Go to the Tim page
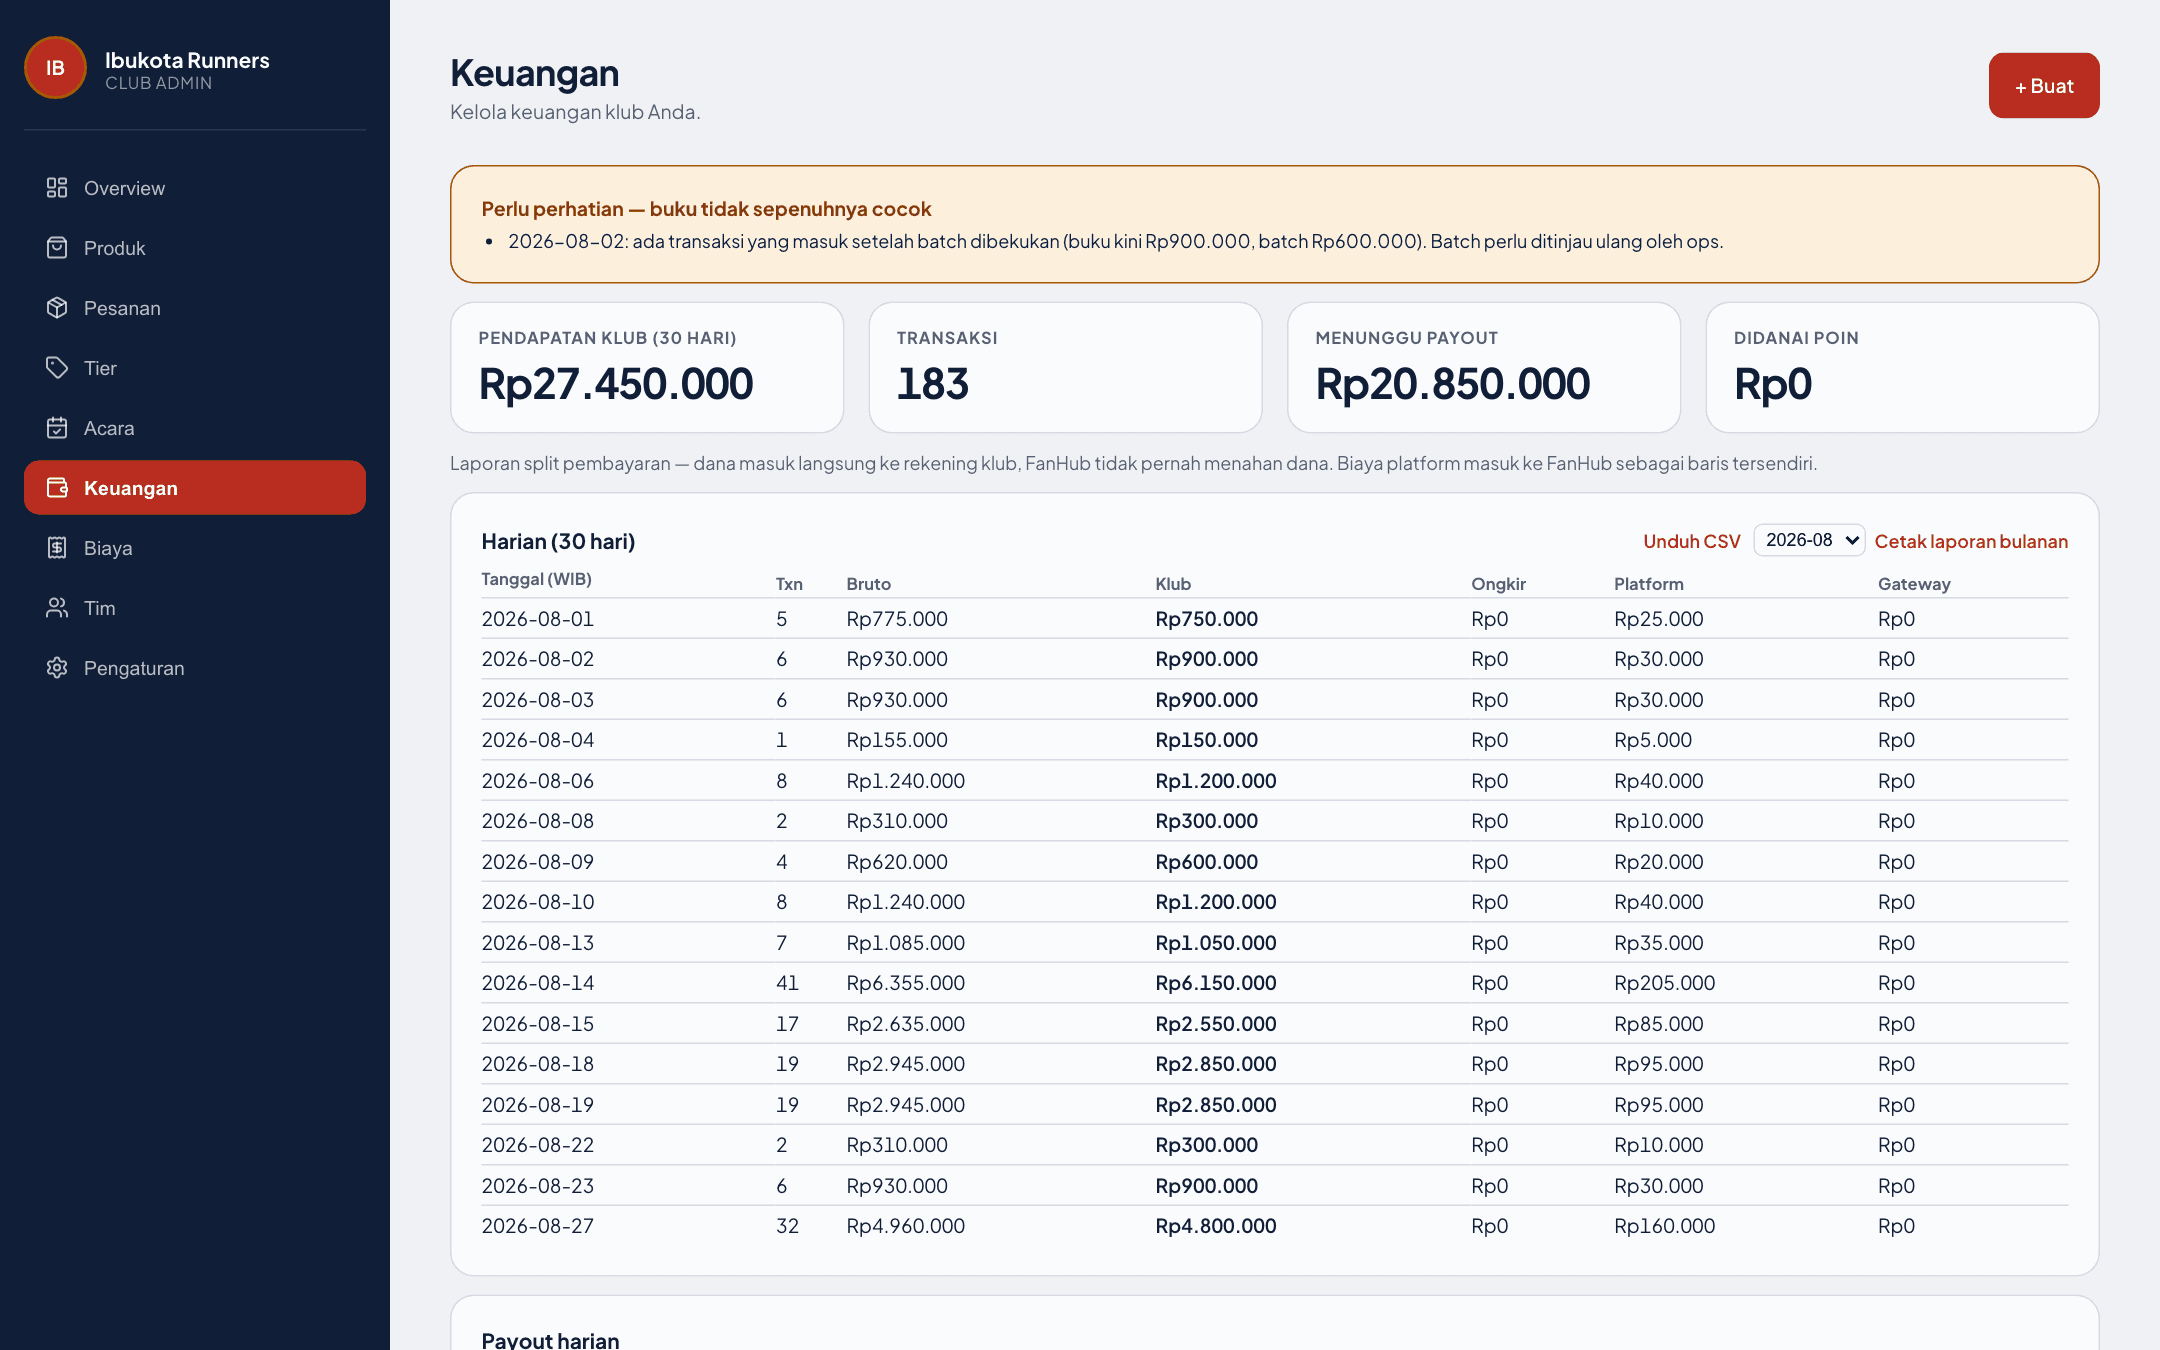The height and width of the screenshot is (1350, 2160). tap(195, 608)
